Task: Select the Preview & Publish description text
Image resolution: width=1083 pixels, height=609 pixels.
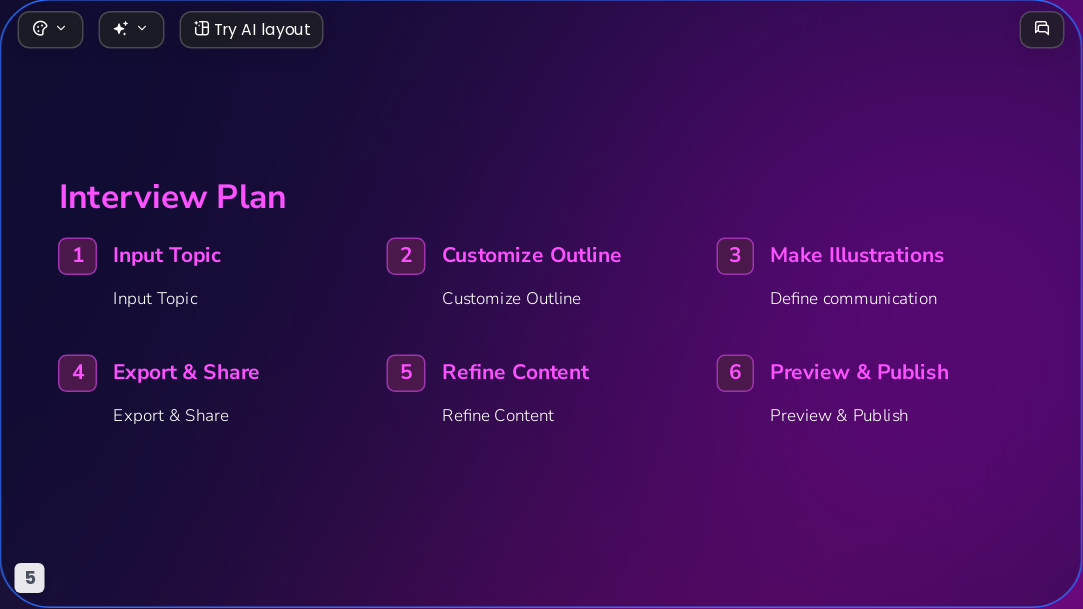Action: [839, 416]
